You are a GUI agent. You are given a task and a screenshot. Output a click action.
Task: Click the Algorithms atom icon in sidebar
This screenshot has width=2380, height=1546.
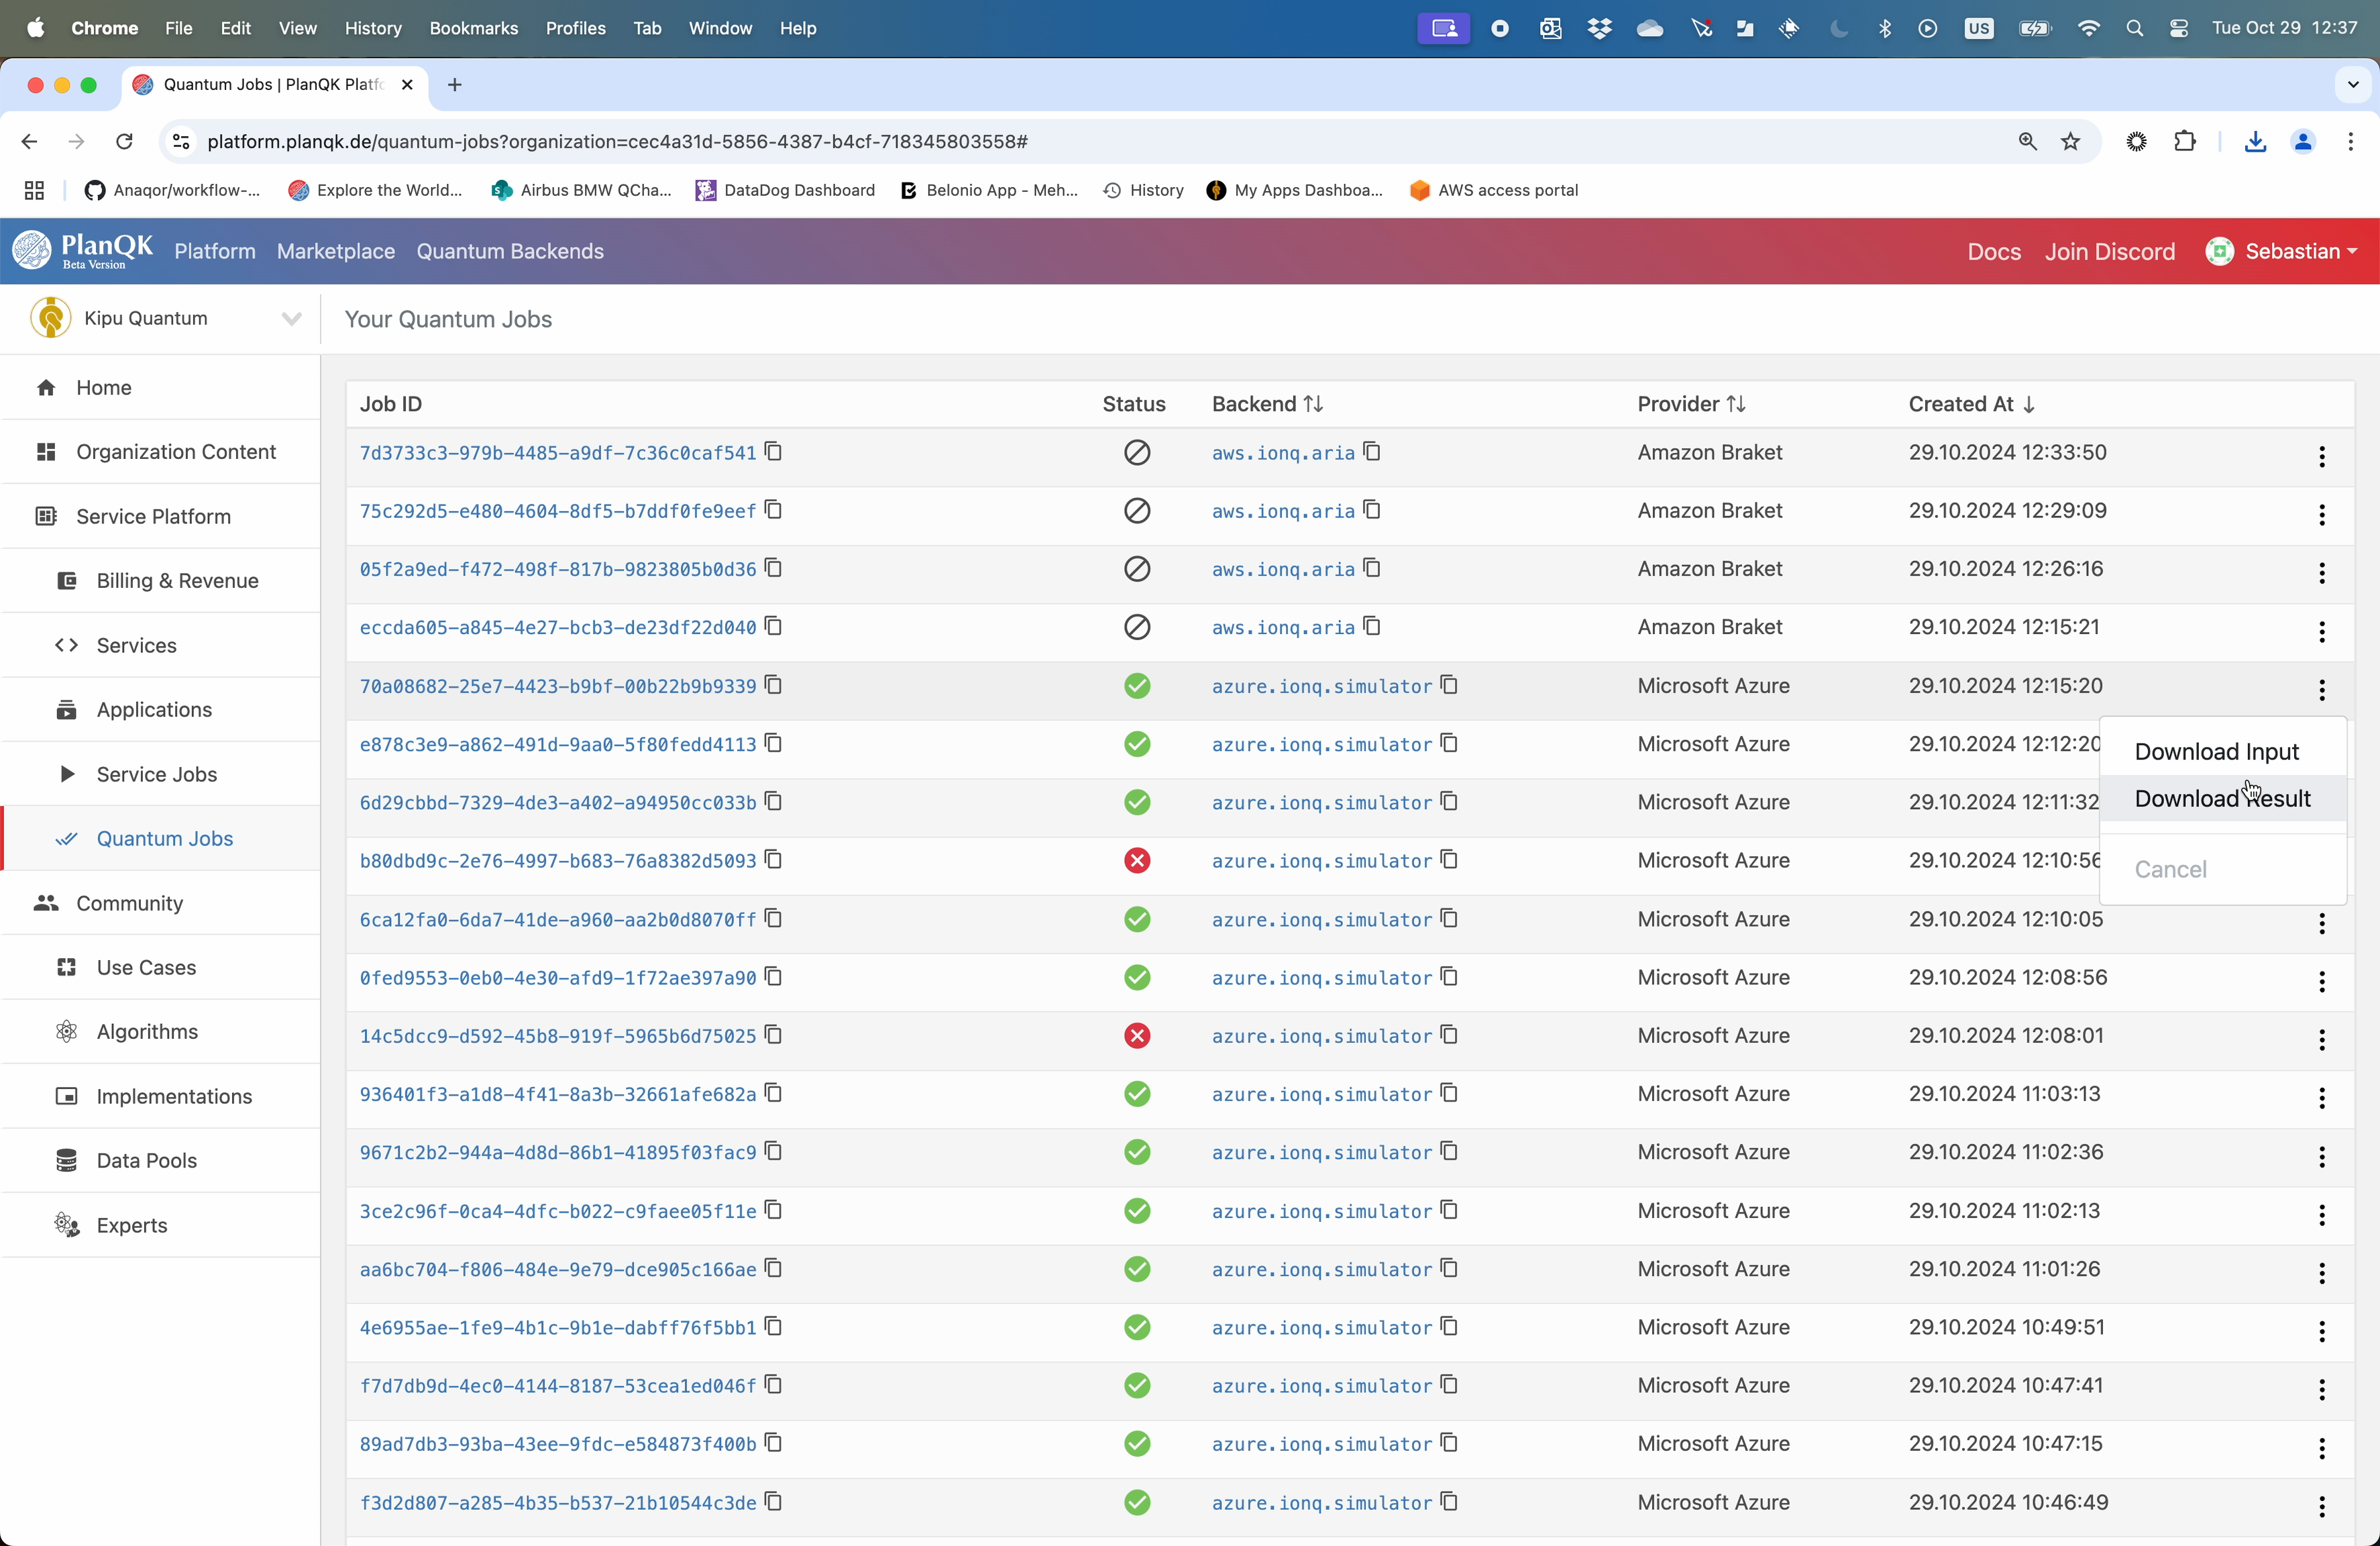pyautogui.click(x=67, y=1031)
